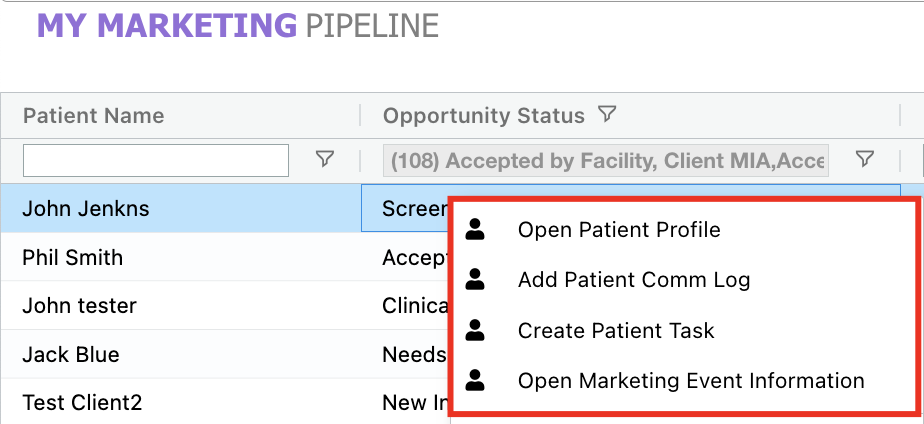The width and height of the screenshot is (924, 424).
Task: Select the John tester patient row
Action: pos(79,306)
